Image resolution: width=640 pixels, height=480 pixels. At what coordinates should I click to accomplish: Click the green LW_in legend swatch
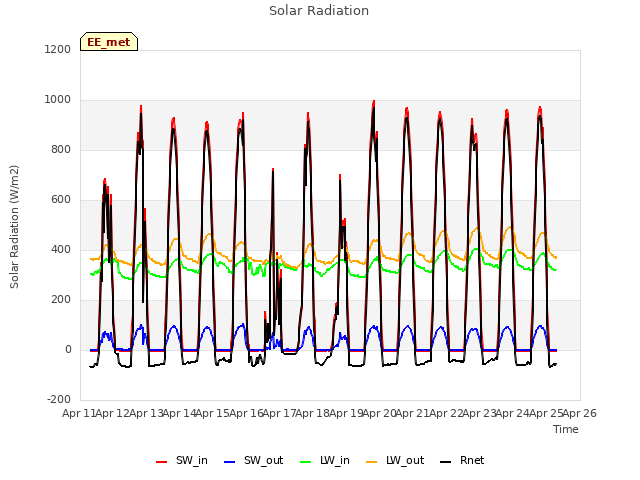[306, 462]
